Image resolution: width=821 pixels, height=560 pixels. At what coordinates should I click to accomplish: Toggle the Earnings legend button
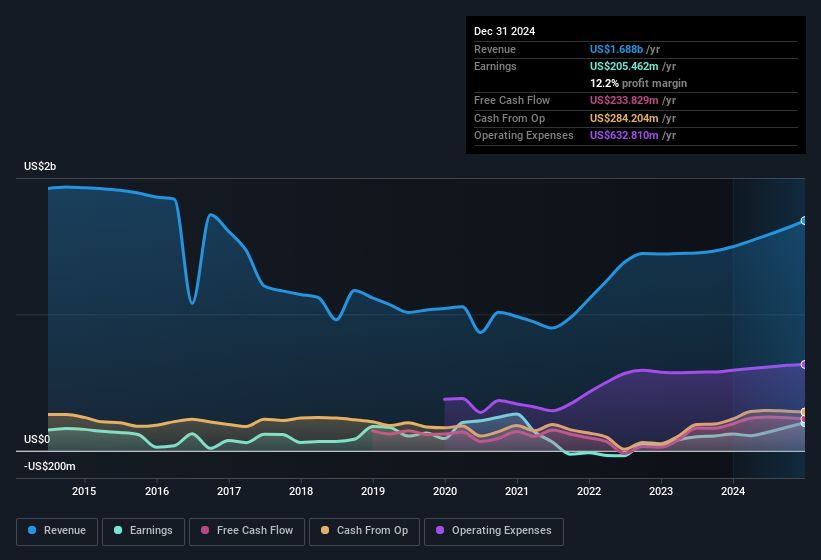click(143, 531)
